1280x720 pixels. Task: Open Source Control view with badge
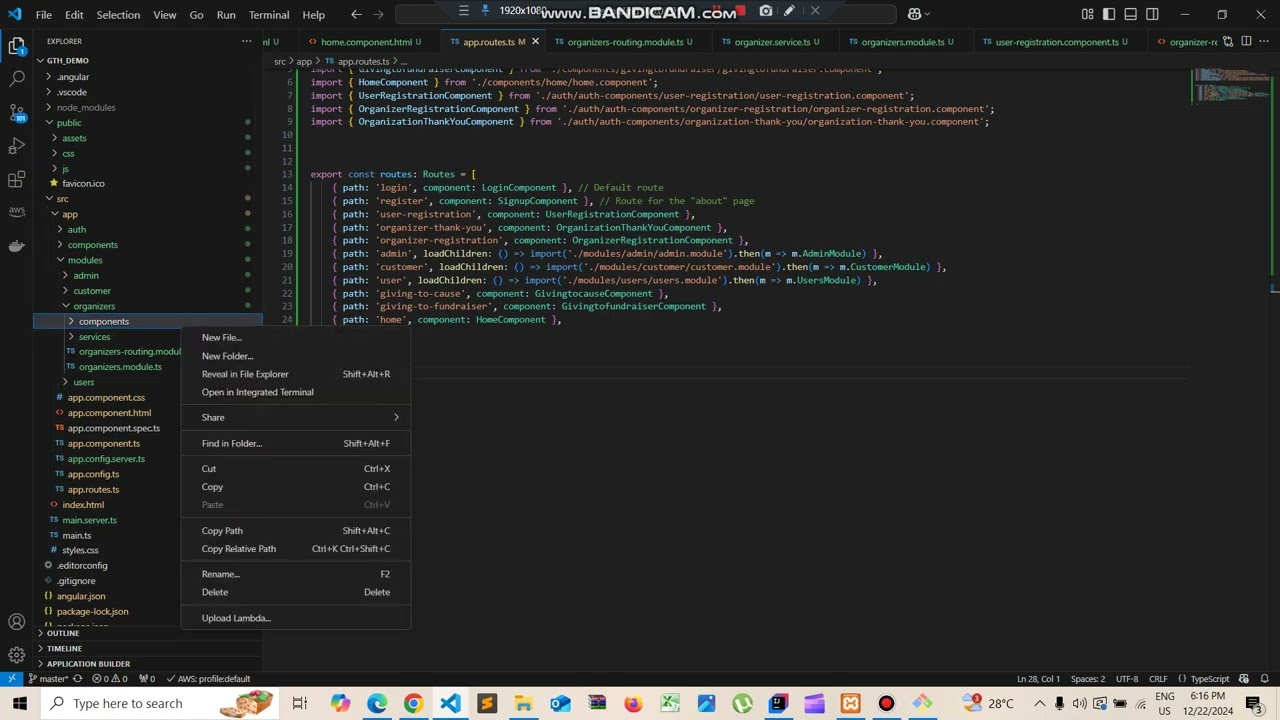click(x=16, y=112)
